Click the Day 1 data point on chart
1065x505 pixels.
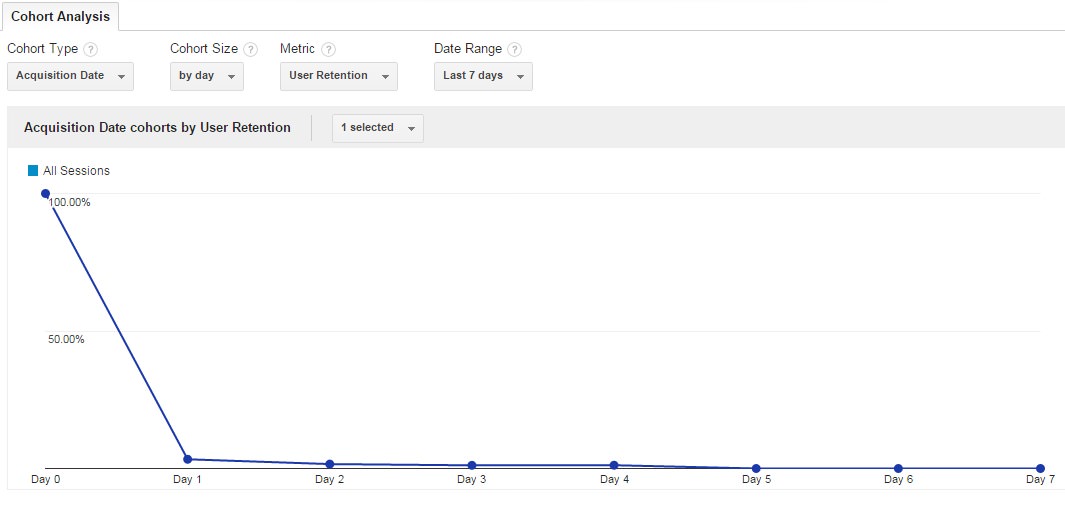(x=187, y=459)
